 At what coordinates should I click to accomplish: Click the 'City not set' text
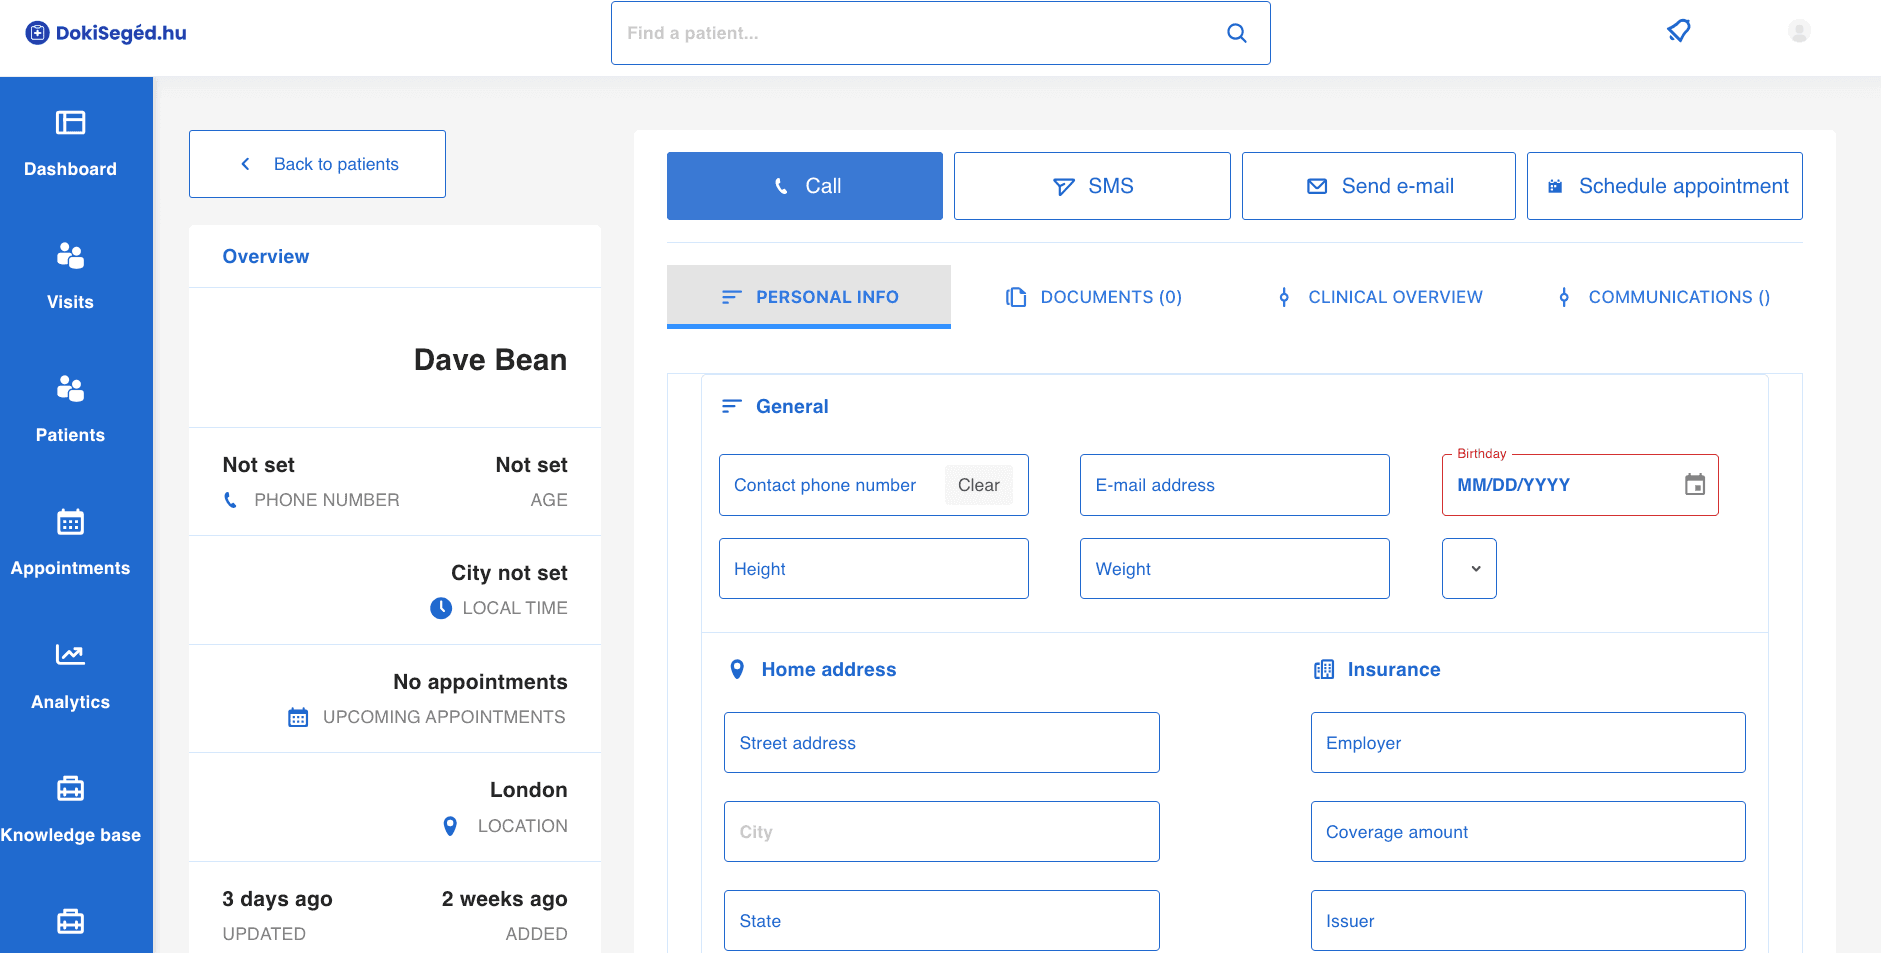point(509,573)
